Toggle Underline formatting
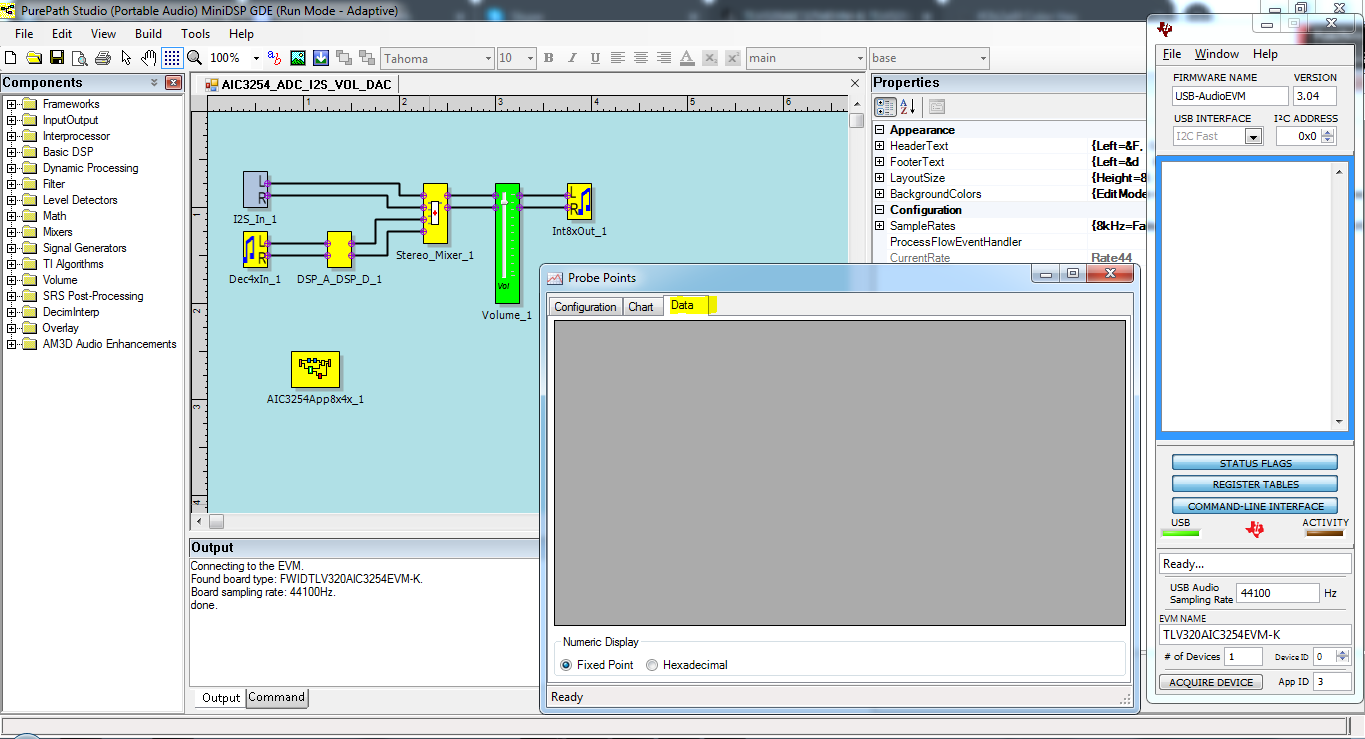Image resolution: width=1365 pixels, height=739 pixels. tap(594, 58)
